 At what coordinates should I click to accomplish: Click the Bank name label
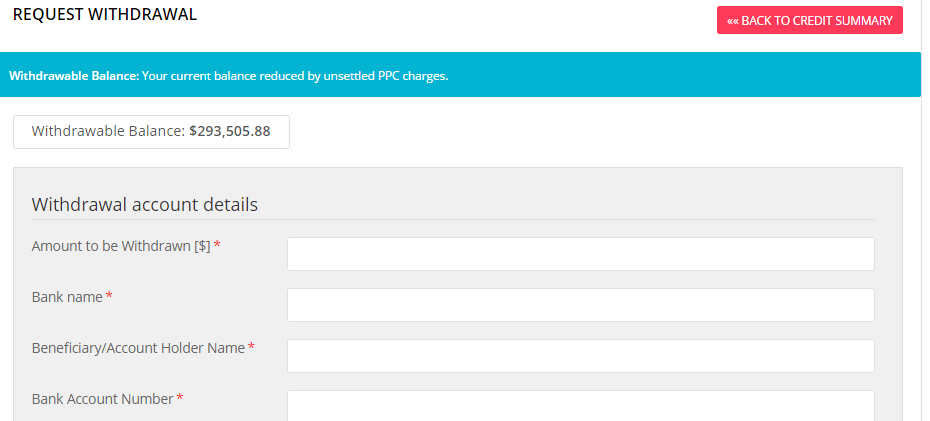(x=67, y=297)
